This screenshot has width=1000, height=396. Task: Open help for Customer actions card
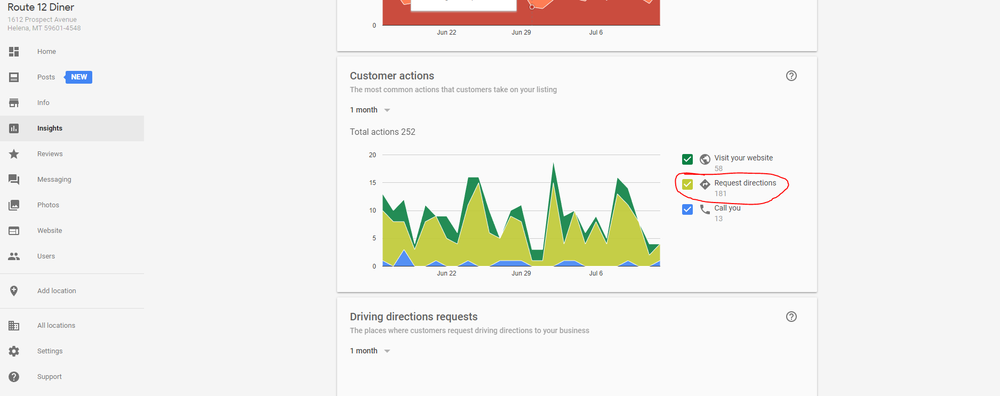pyautogui.click(x=791, y=76)
